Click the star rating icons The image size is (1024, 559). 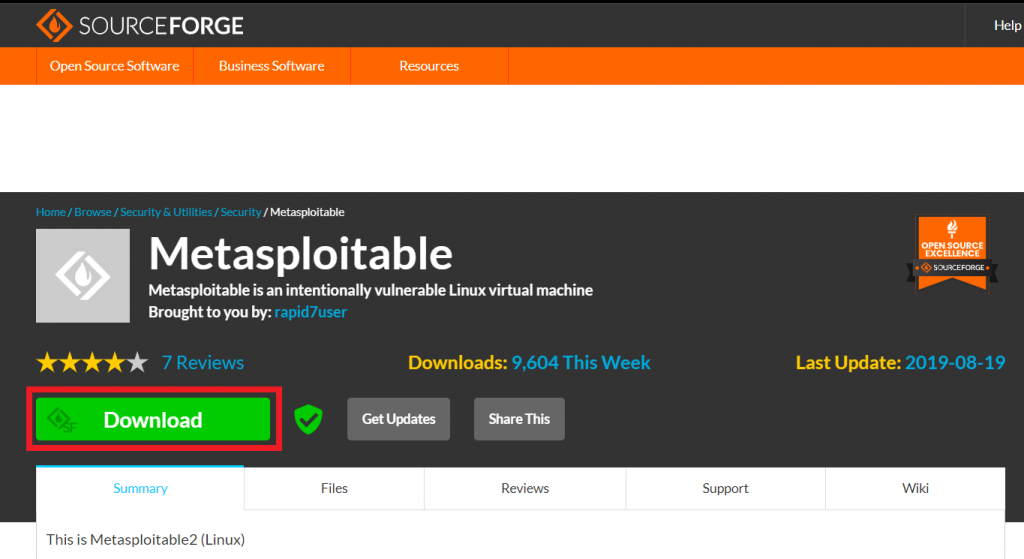click(x=92, y=362)
